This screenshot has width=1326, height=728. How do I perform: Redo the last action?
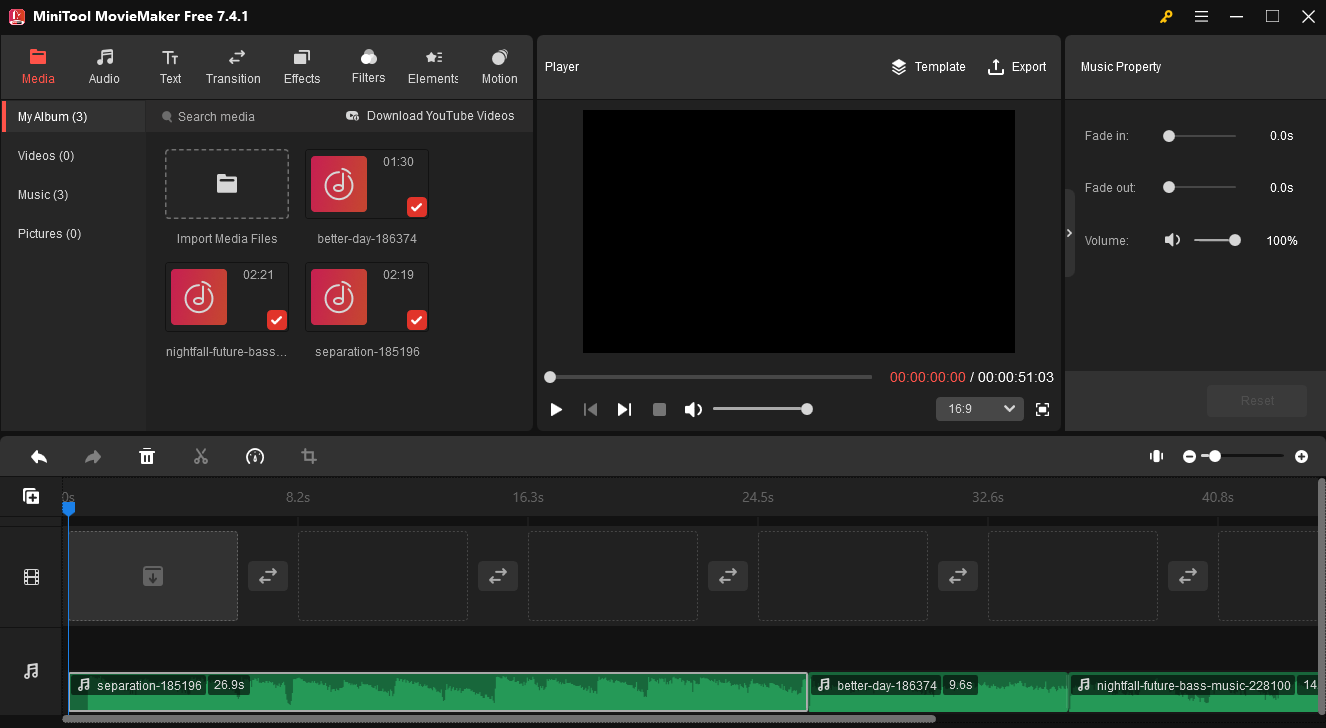(93, 457)
